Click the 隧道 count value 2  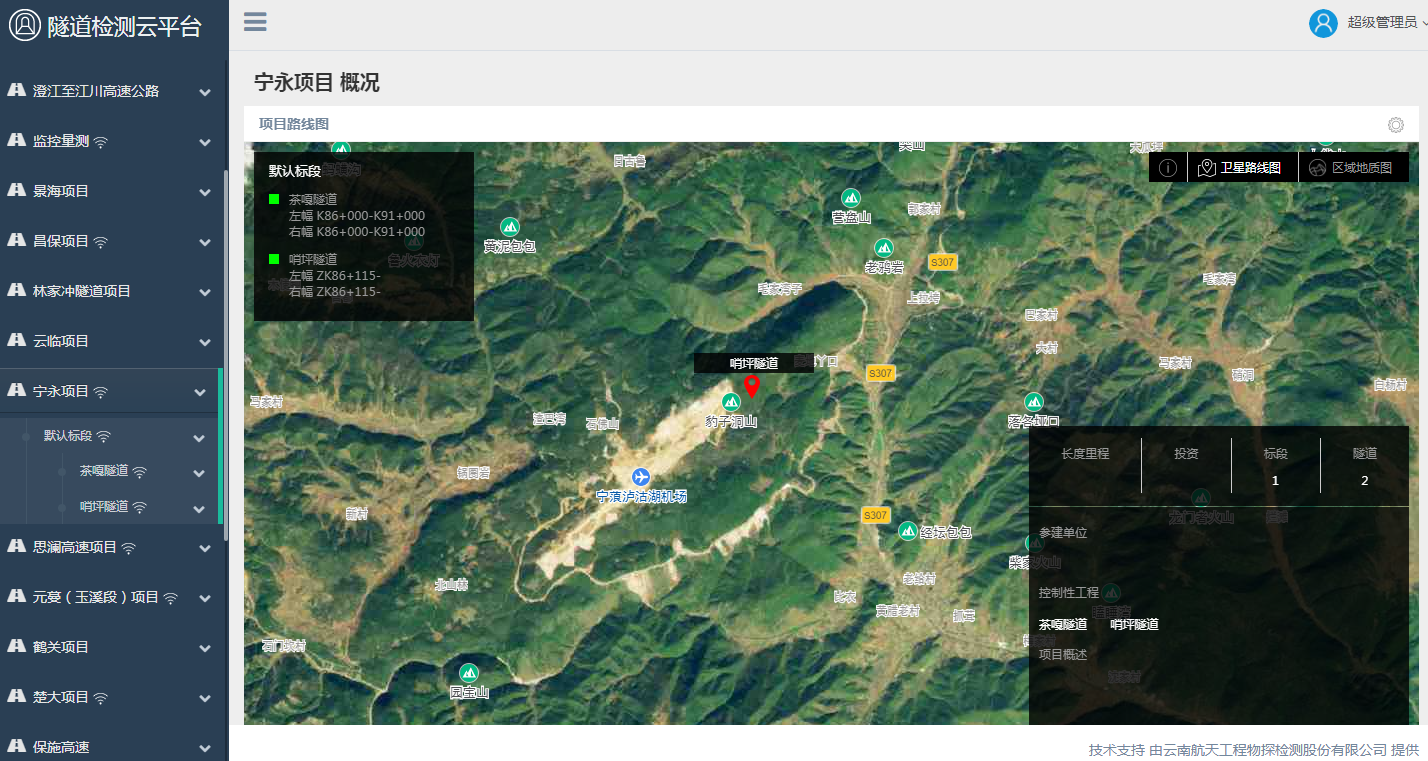tap(1365, 481)
